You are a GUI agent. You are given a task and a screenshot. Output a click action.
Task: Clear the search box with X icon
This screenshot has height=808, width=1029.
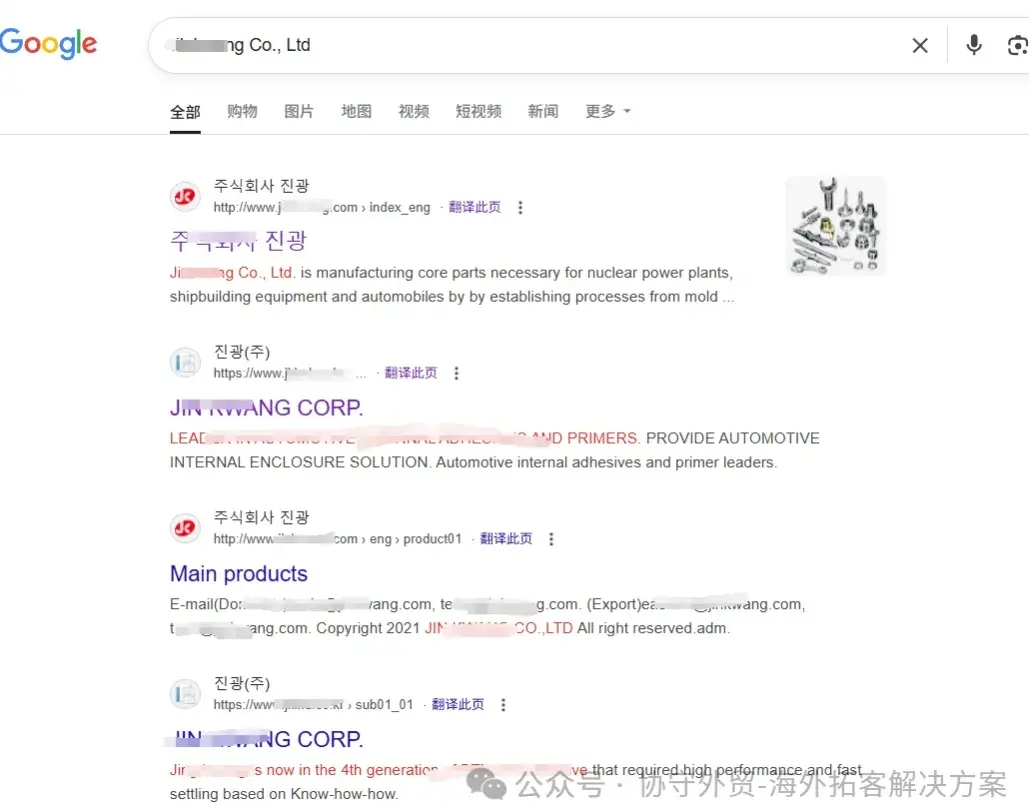(x=920, y=45)
